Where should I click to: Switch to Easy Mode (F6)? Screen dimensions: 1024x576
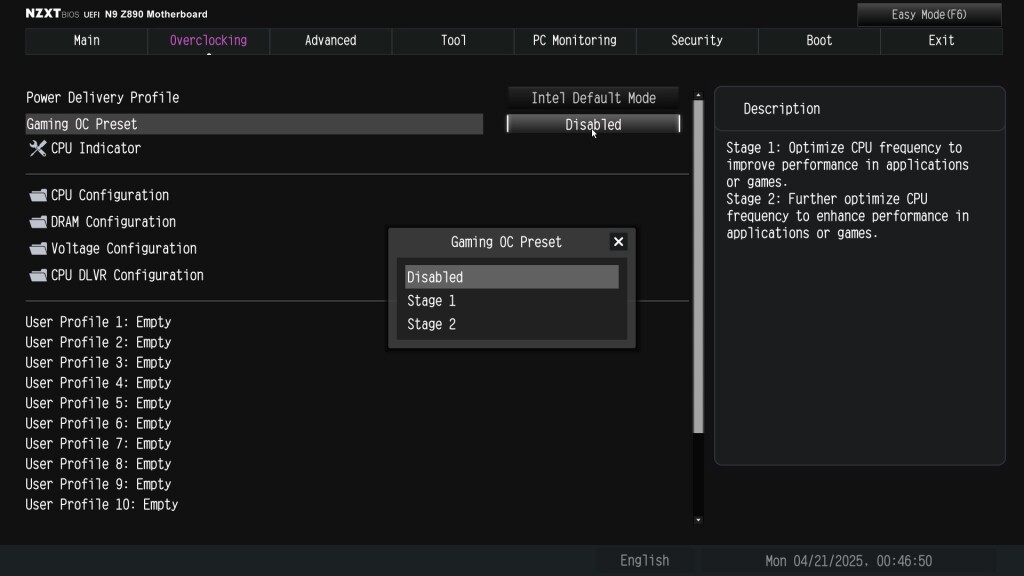(x=929, y=14)
